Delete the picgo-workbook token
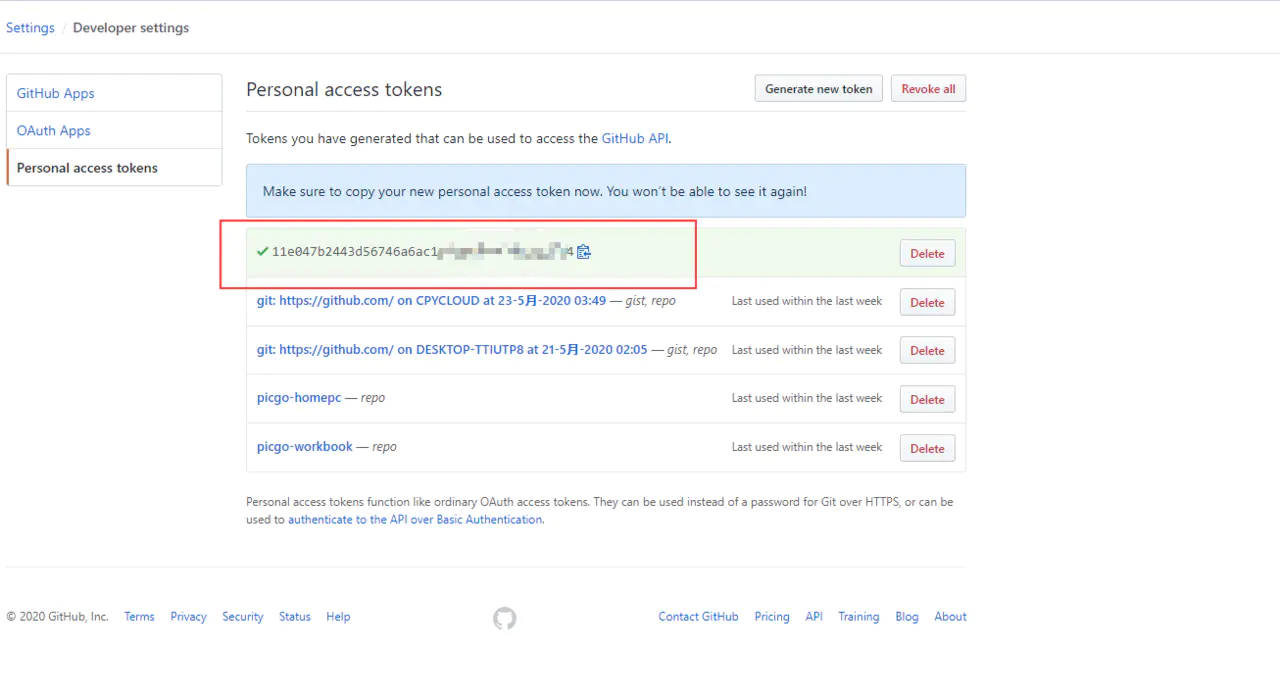The height and width of the screenshot is (698, 1280). (927, 448)
